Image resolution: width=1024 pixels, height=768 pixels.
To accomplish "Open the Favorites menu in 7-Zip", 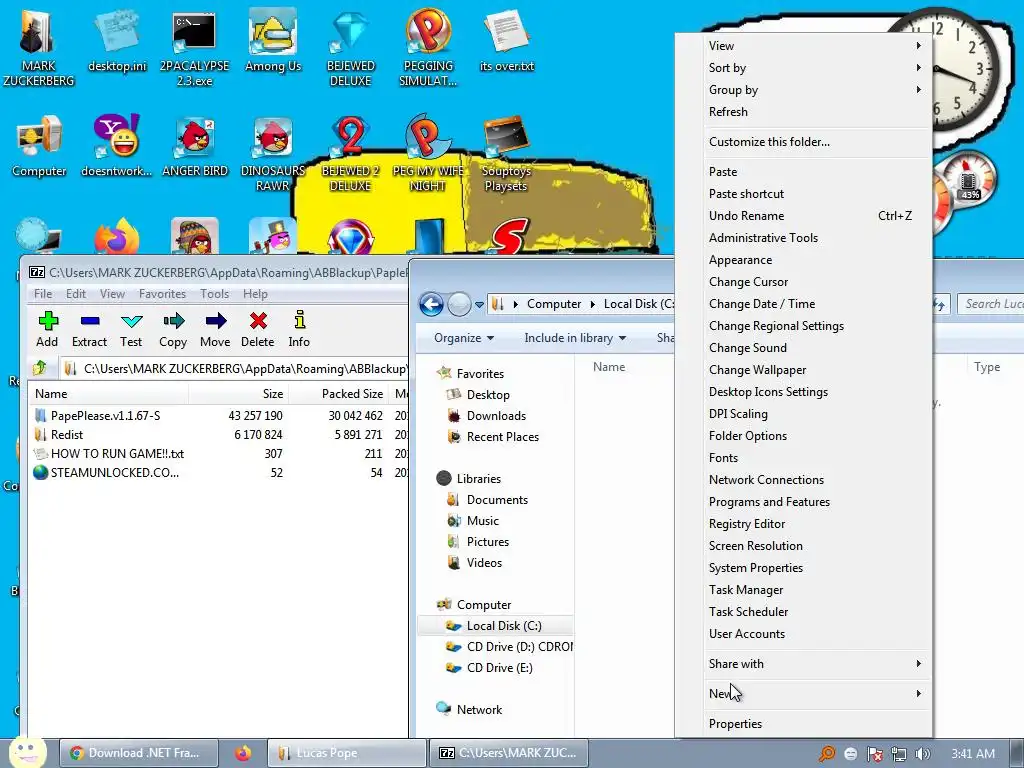I will tap(163, 294).
